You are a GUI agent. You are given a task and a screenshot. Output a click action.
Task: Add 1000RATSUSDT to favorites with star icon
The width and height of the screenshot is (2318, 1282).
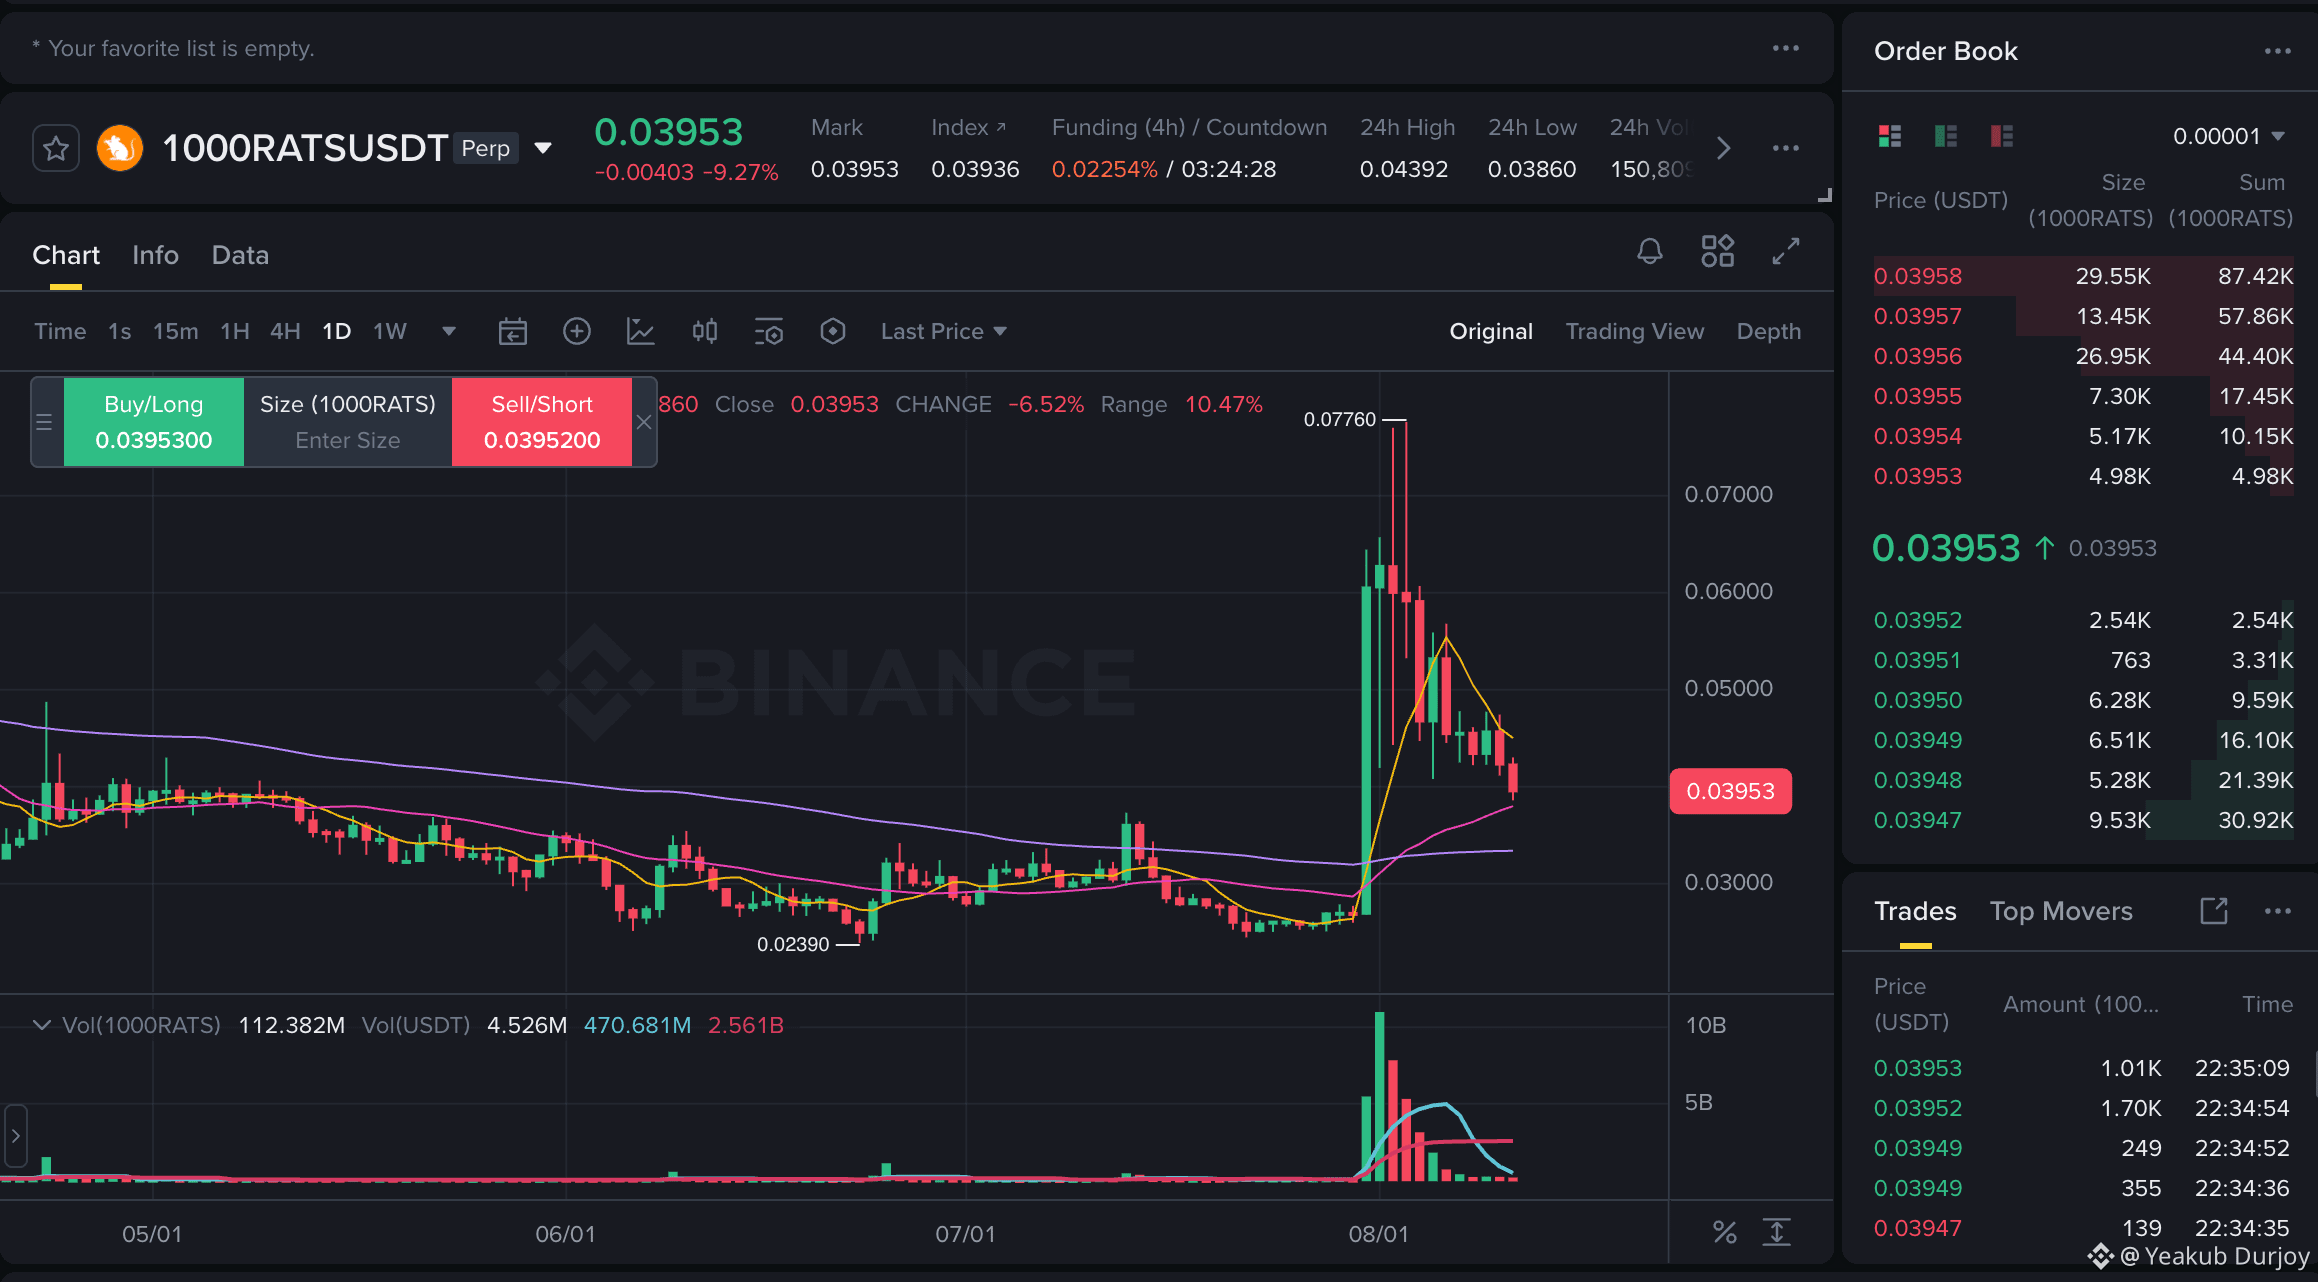coord(56,149)
